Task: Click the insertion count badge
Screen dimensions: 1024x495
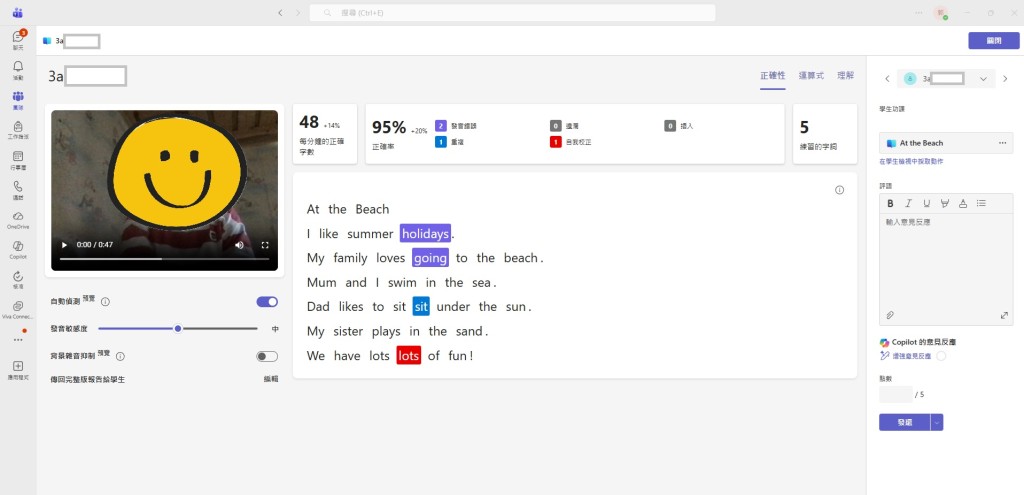Action: (670, 126)
